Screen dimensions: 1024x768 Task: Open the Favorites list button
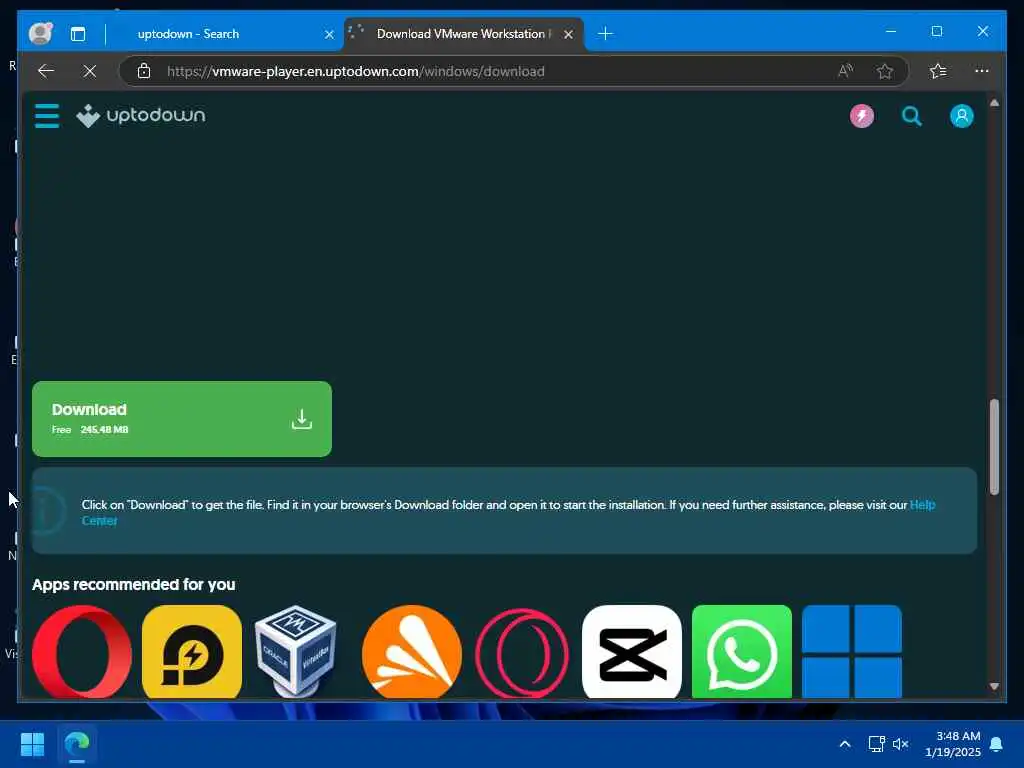click(938, 71)
